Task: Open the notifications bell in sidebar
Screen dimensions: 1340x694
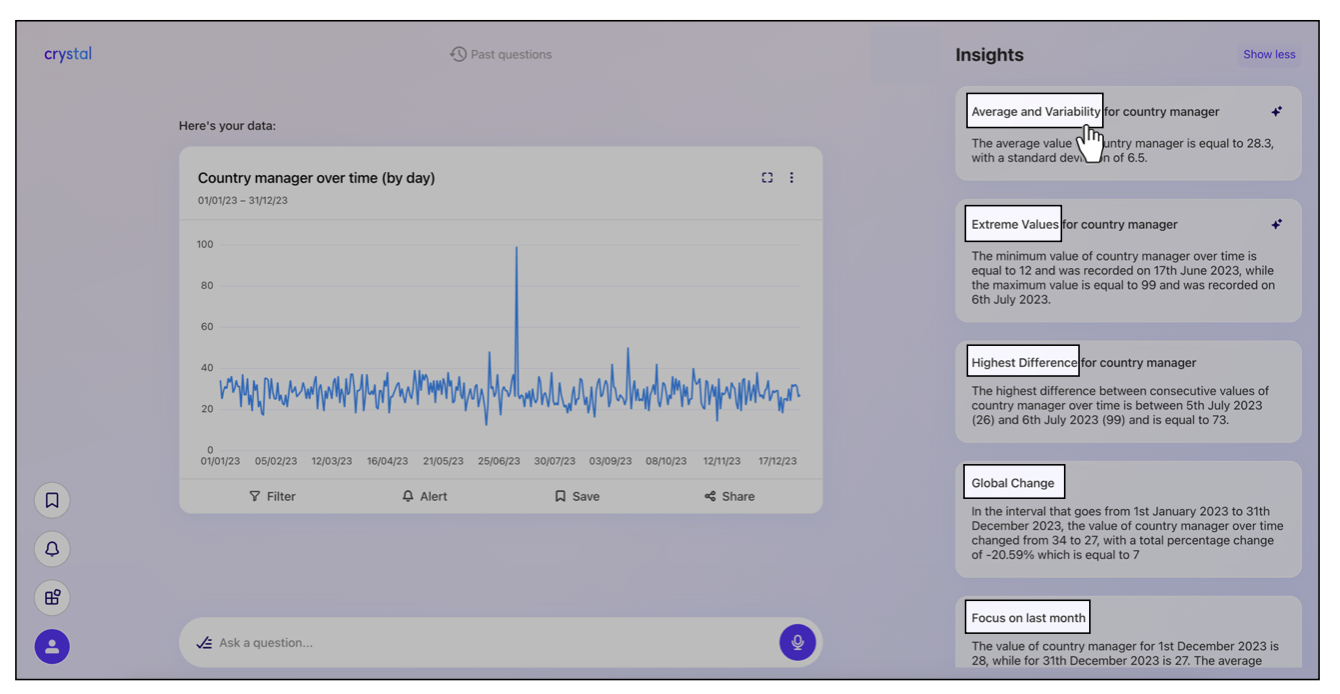Action: pyautogui.click(x=52, y=549)
